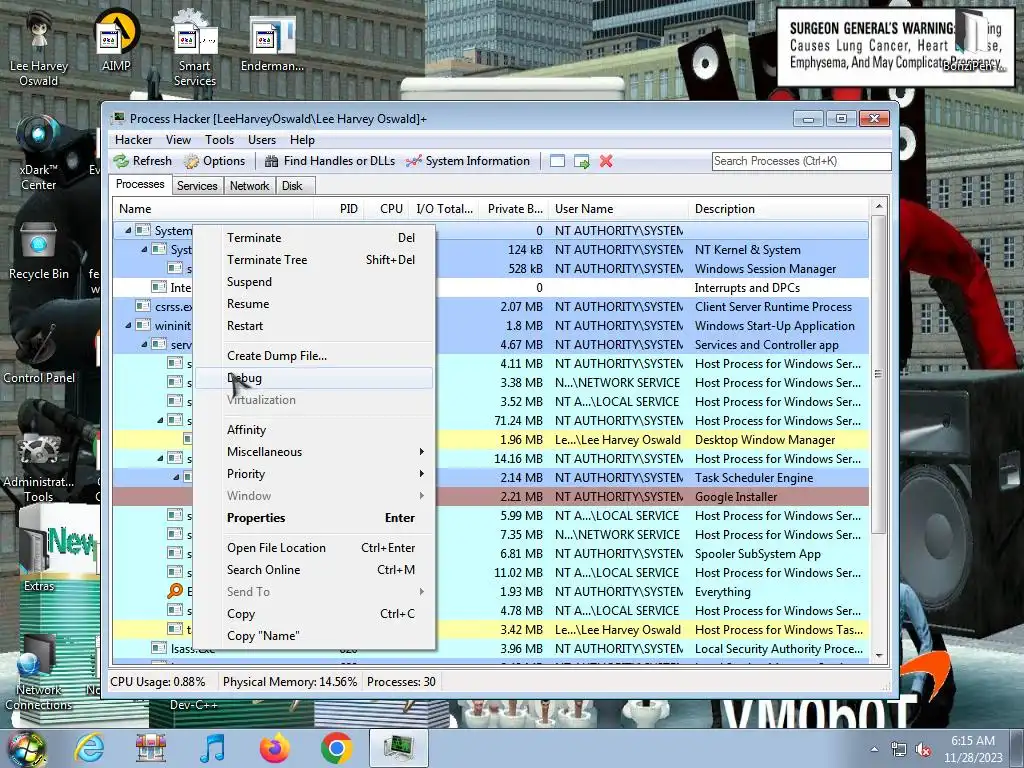Click process list scrollbar down arrow
The image size is (1024, 768).
coord(879,656)
